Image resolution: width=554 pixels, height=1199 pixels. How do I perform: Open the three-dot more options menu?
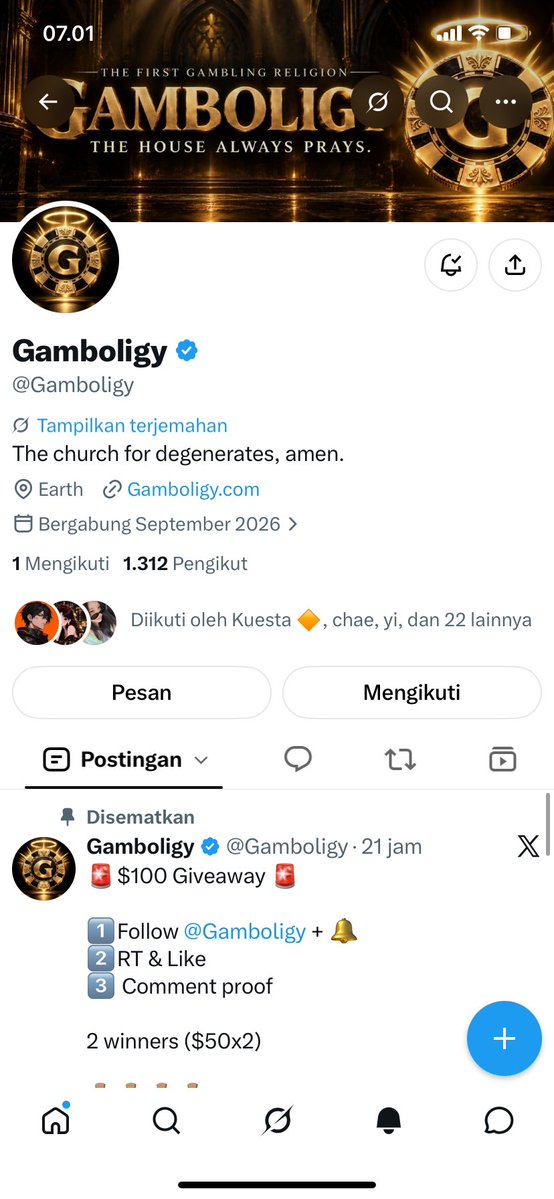[506, 102]
